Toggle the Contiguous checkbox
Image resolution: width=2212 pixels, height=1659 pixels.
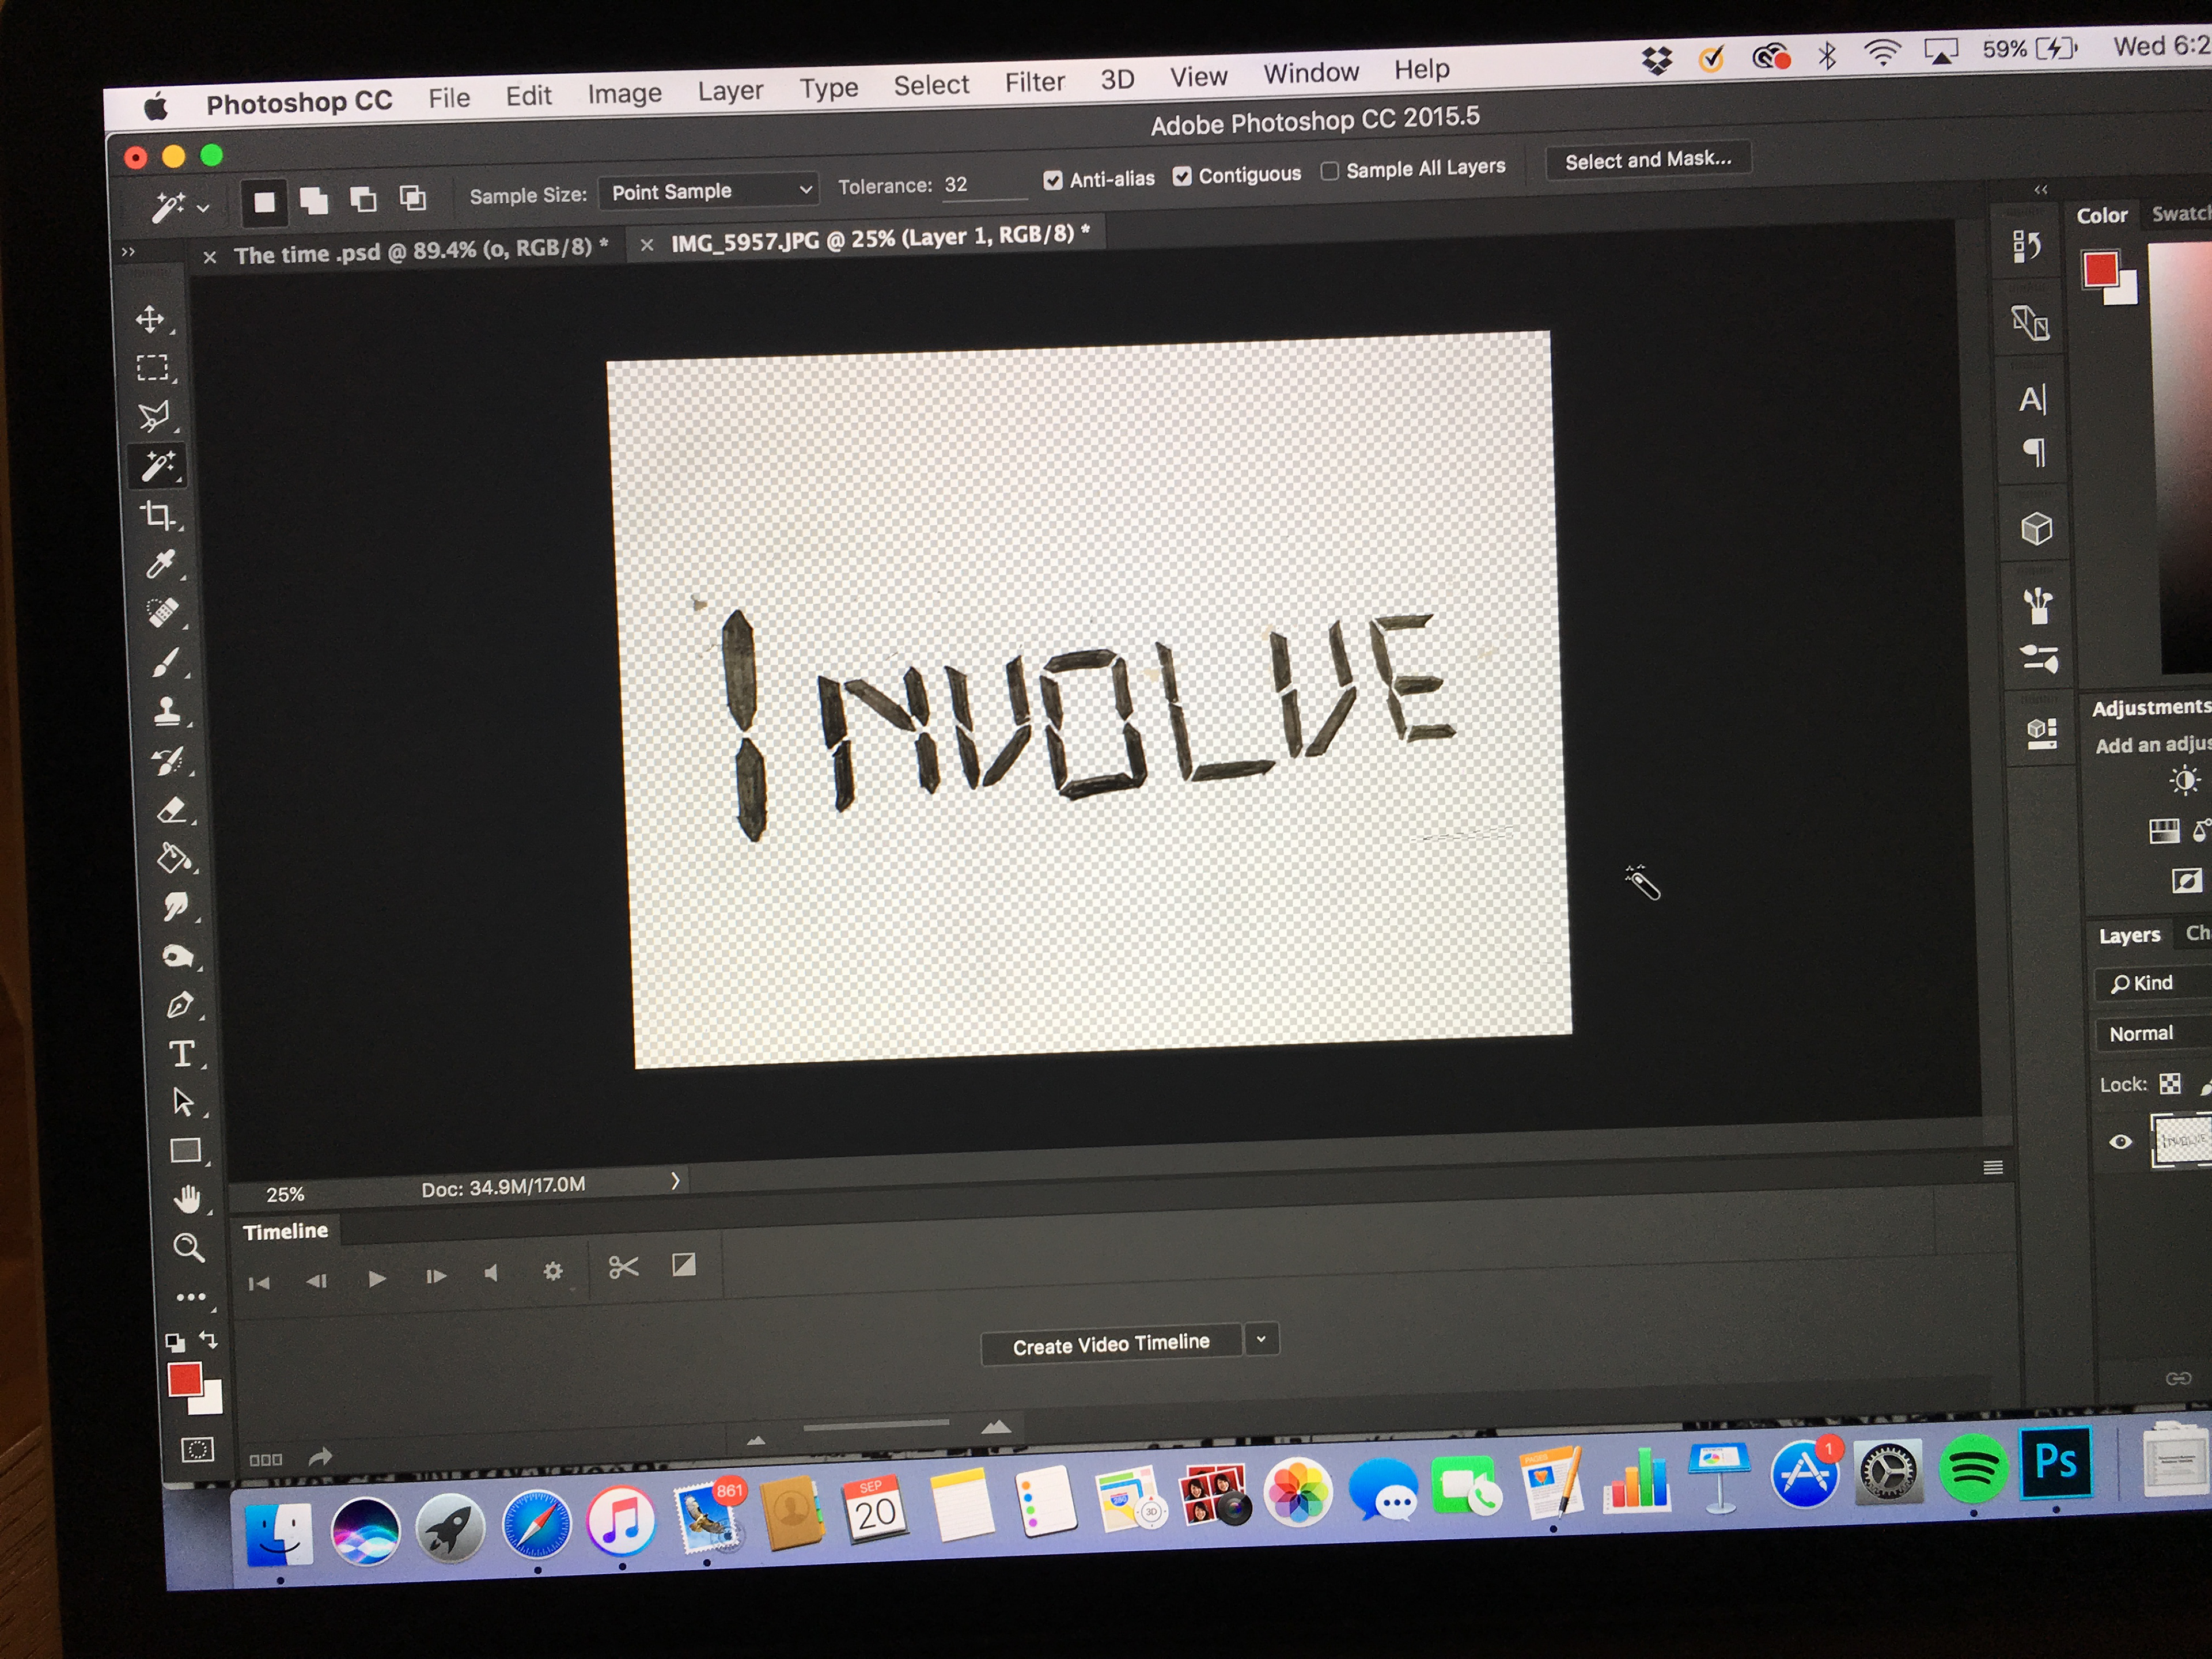1182,176
